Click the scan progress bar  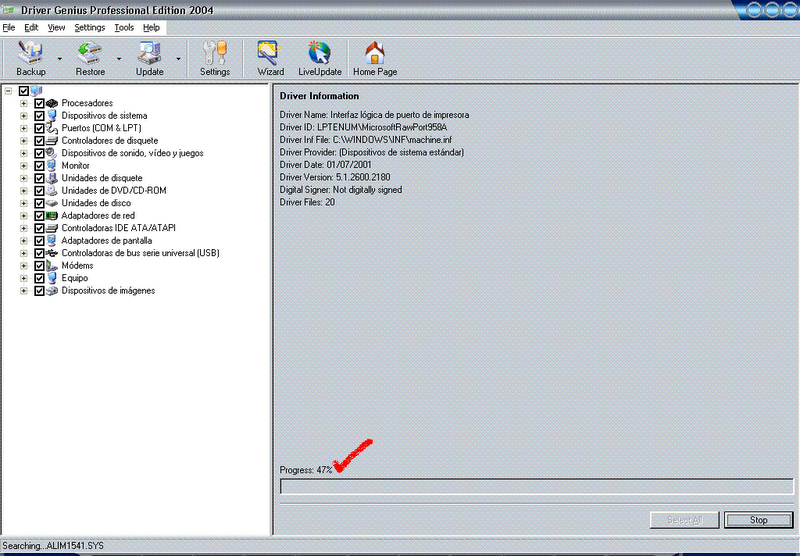click(x=537, y=486)
